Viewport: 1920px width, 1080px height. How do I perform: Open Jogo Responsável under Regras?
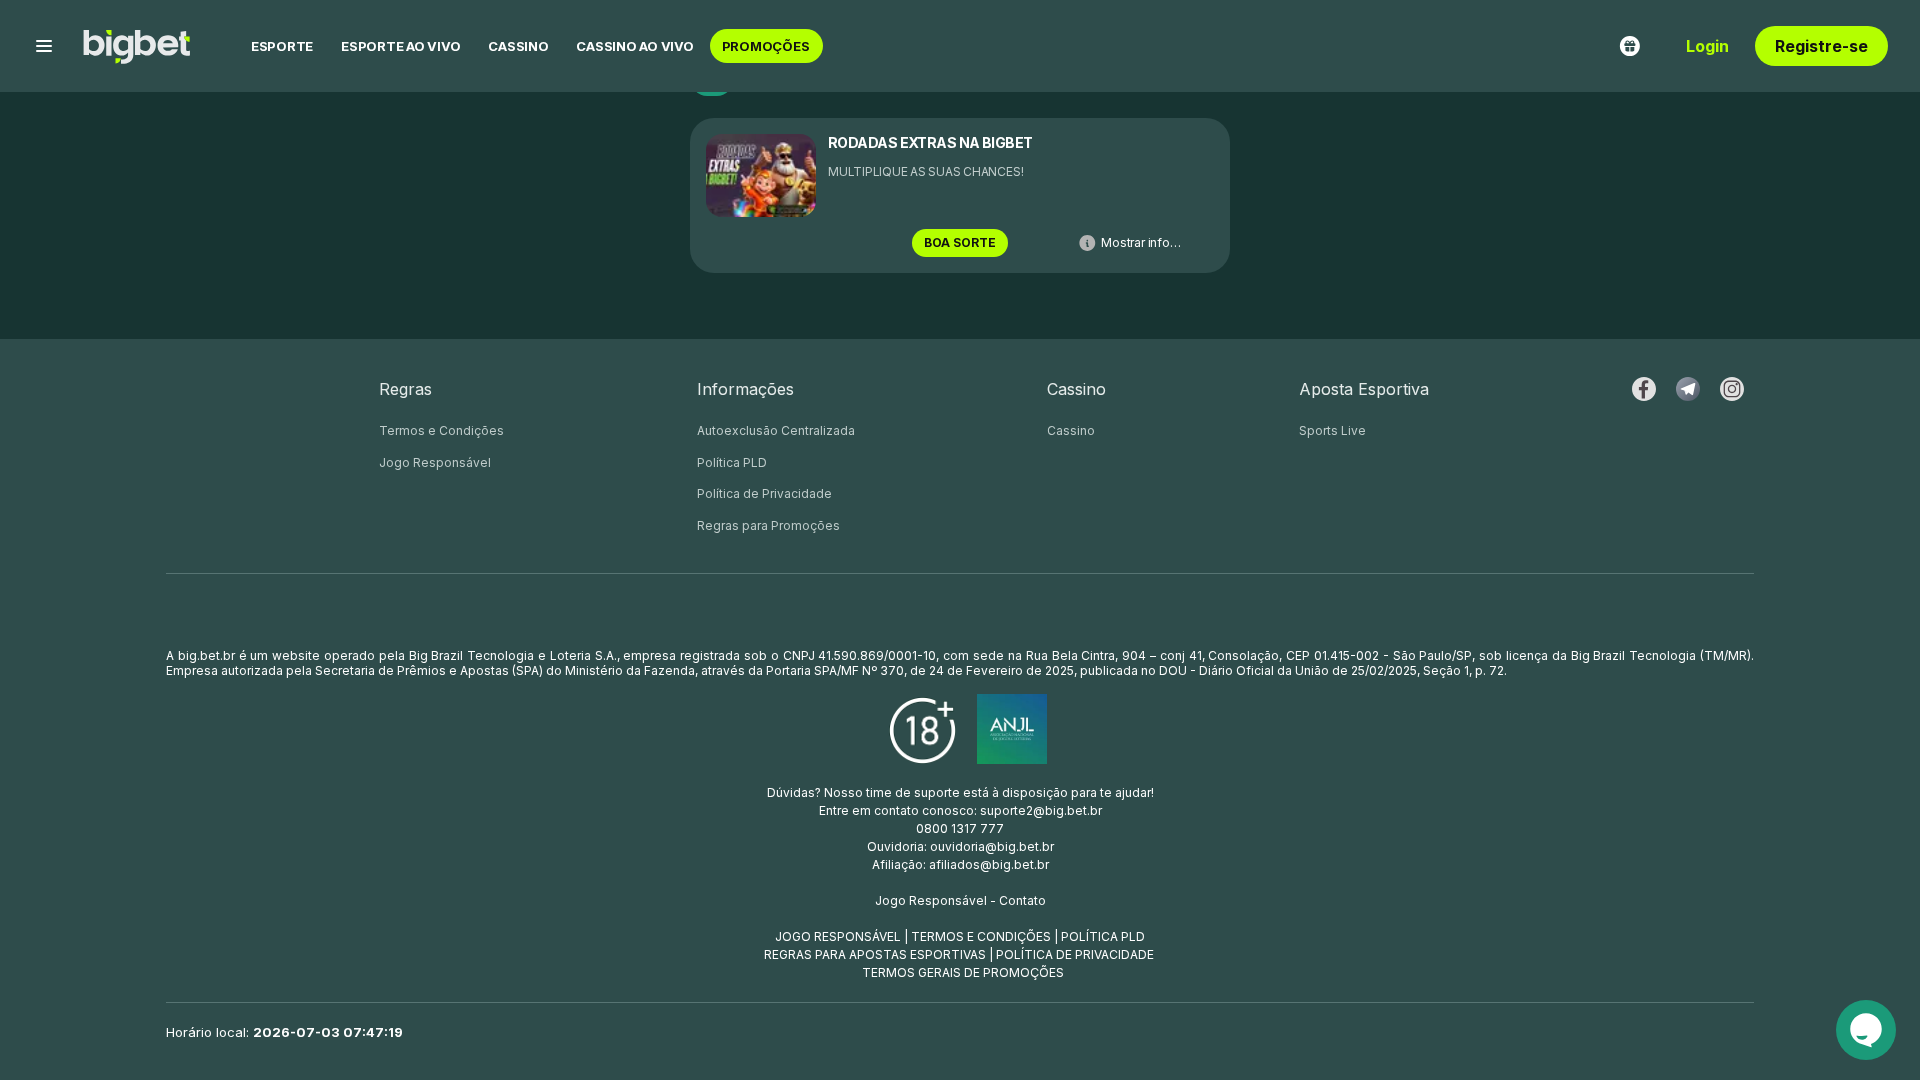click(x=435, y=463)
